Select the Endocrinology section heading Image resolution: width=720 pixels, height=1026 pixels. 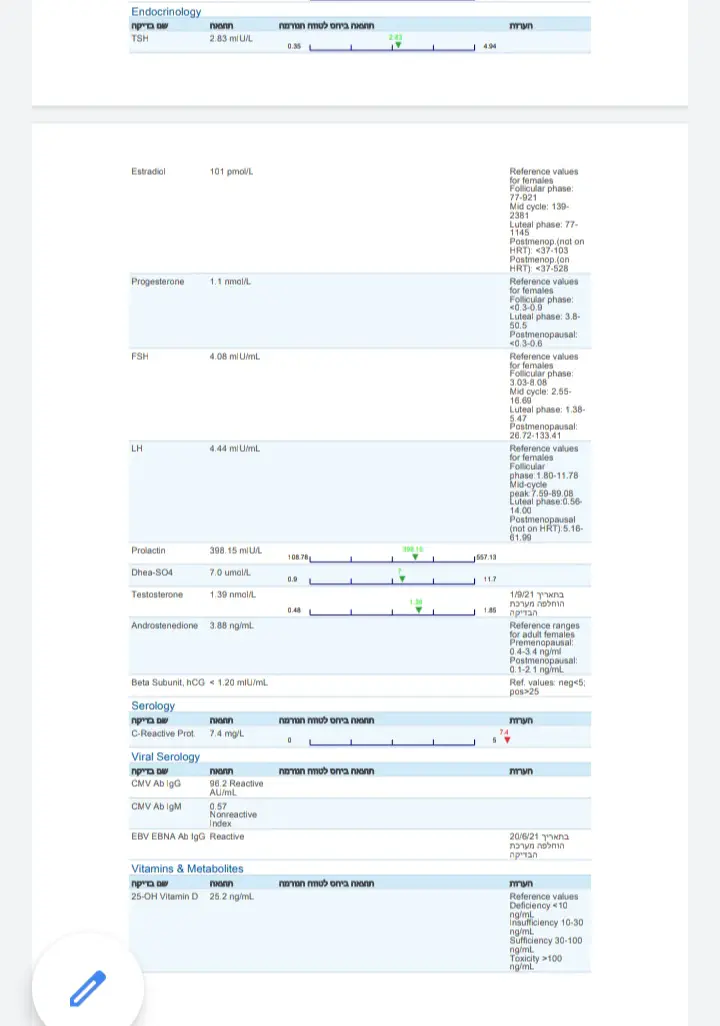click(166, 12)
